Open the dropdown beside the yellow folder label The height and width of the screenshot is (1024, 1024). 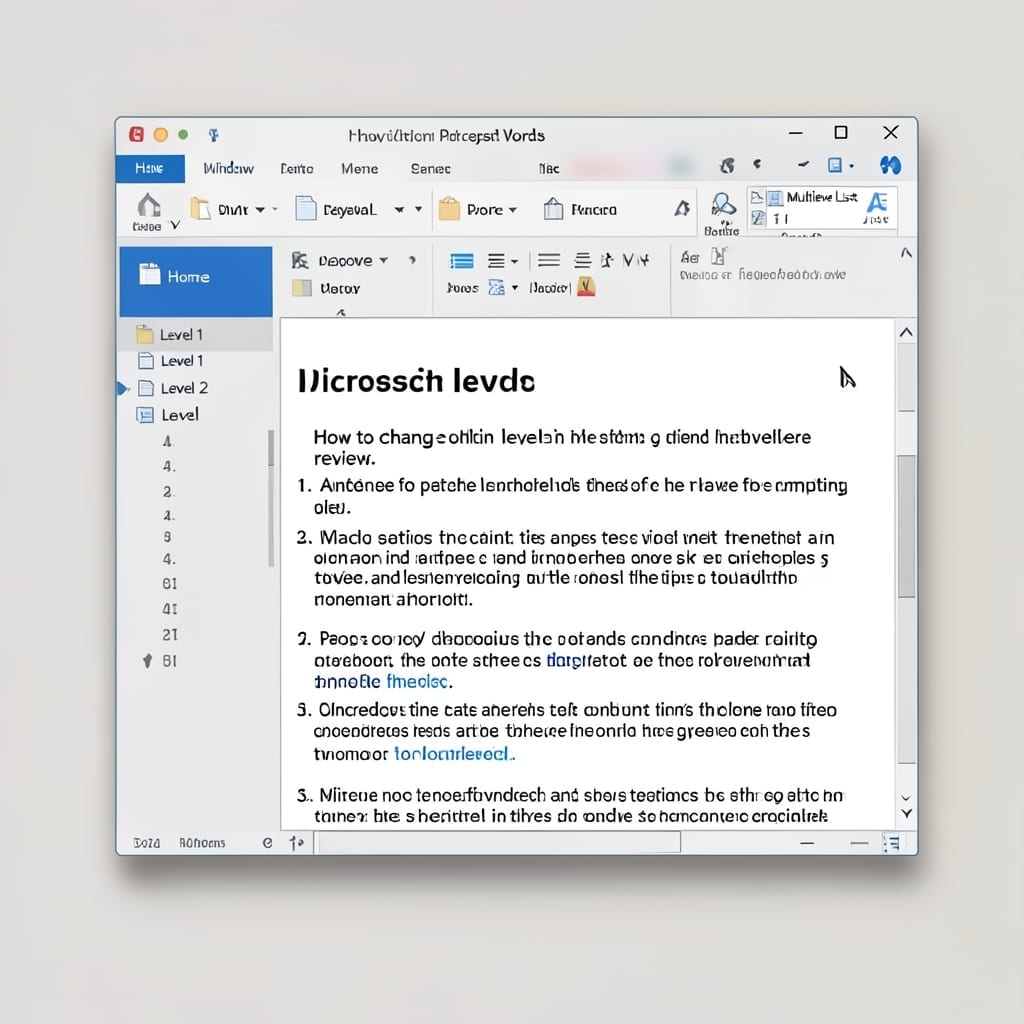tap(260, 210)
